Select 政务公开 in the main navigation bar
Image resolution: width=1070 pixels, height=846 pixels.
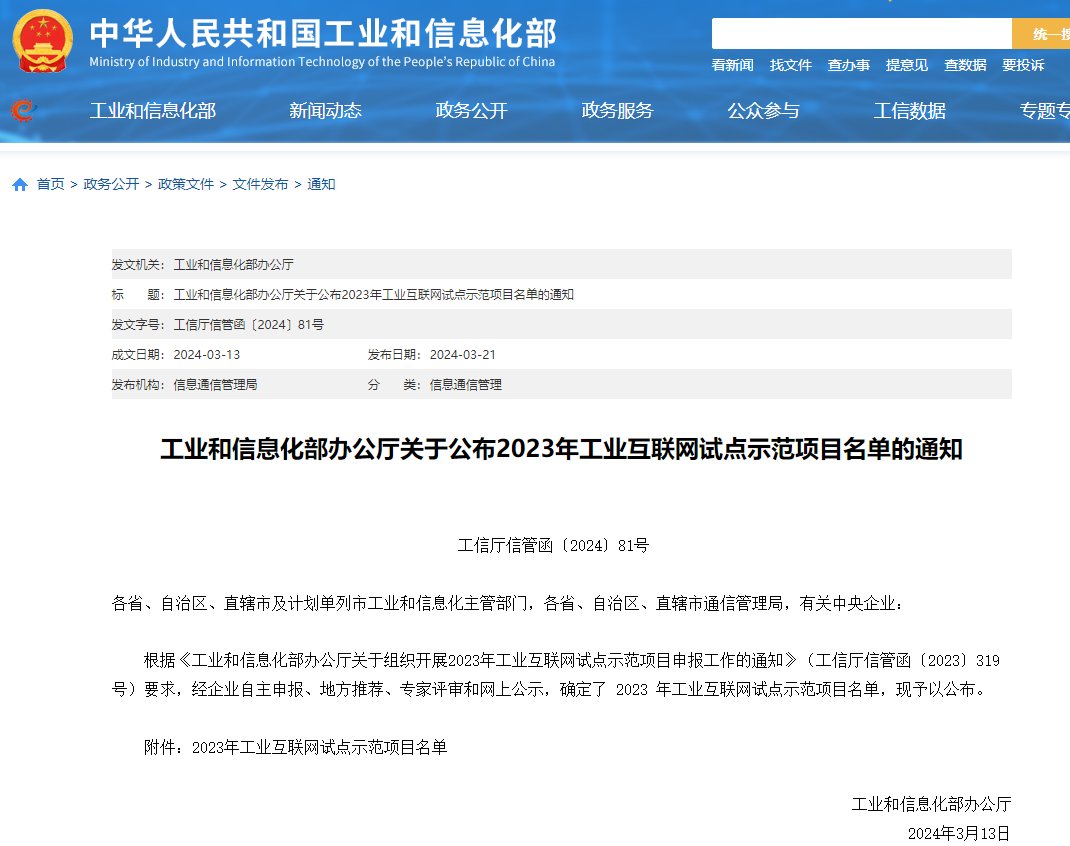[471, 111]
